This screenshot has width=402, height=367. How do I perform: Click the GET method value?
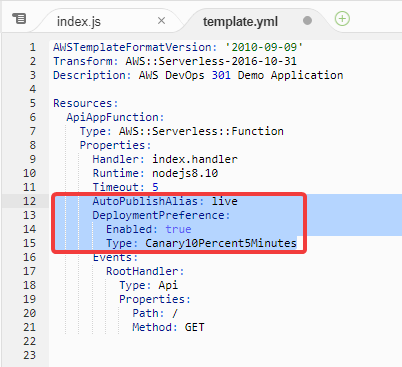click(195, 327)
